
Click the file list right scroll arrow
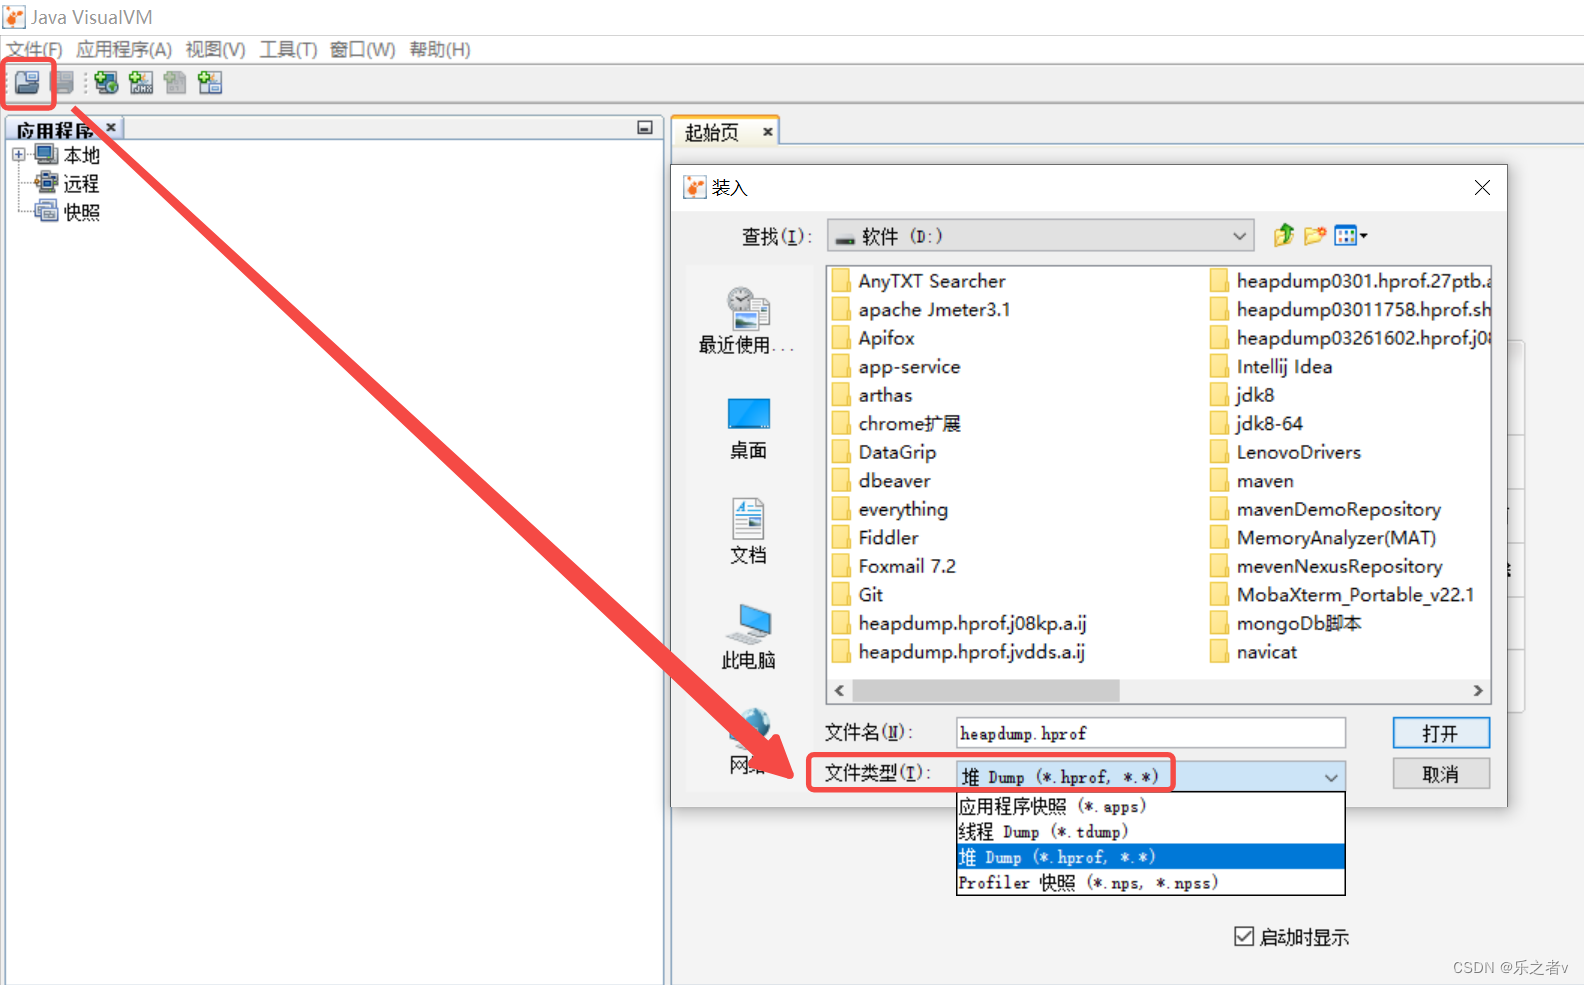(1478, 691)
